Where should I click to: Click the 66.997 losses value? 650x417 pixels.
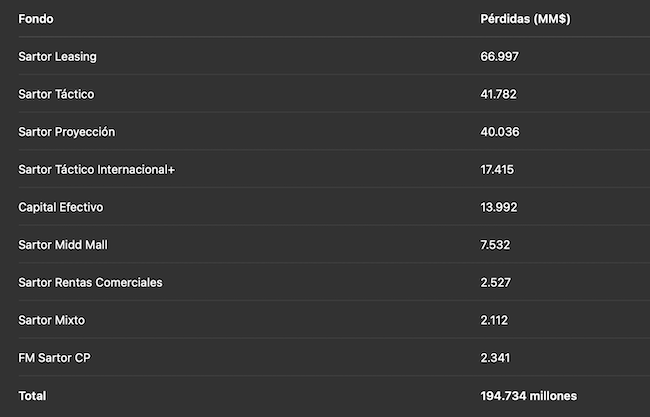click(499, 56)
